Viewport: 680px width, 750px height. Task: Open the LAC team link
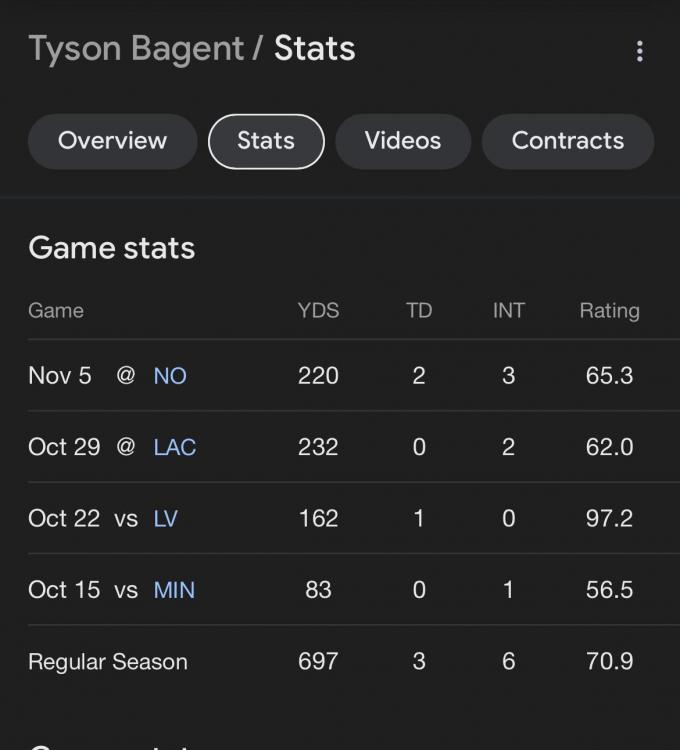[174, 447]
